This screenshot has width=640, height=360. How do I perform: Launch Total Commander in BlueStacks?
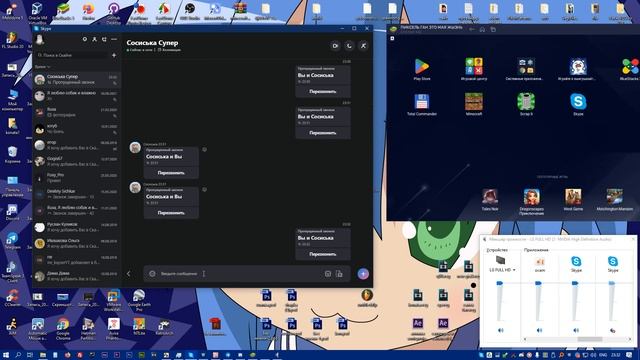pyautogui.click(x=422, y=104)
